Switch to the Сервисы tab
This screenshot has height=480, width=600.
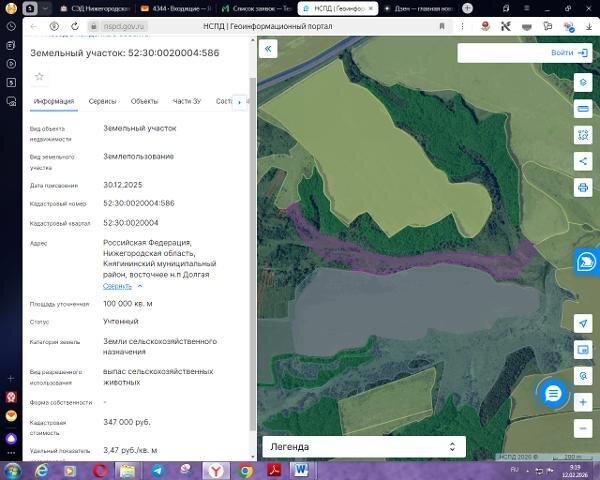tap(103, 101)
